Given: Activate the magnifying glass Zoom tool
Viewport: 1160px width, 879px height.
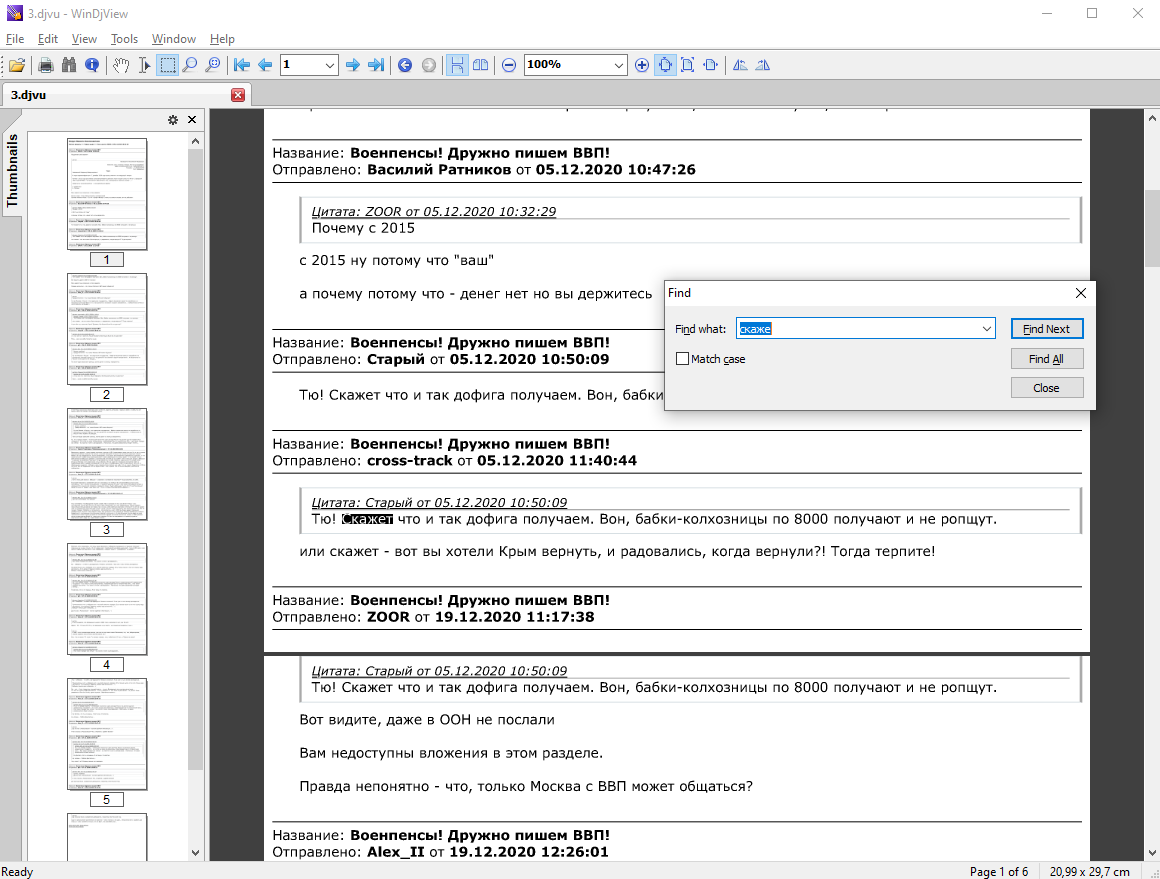Looking at the screenshot, I should click(190, 65).
